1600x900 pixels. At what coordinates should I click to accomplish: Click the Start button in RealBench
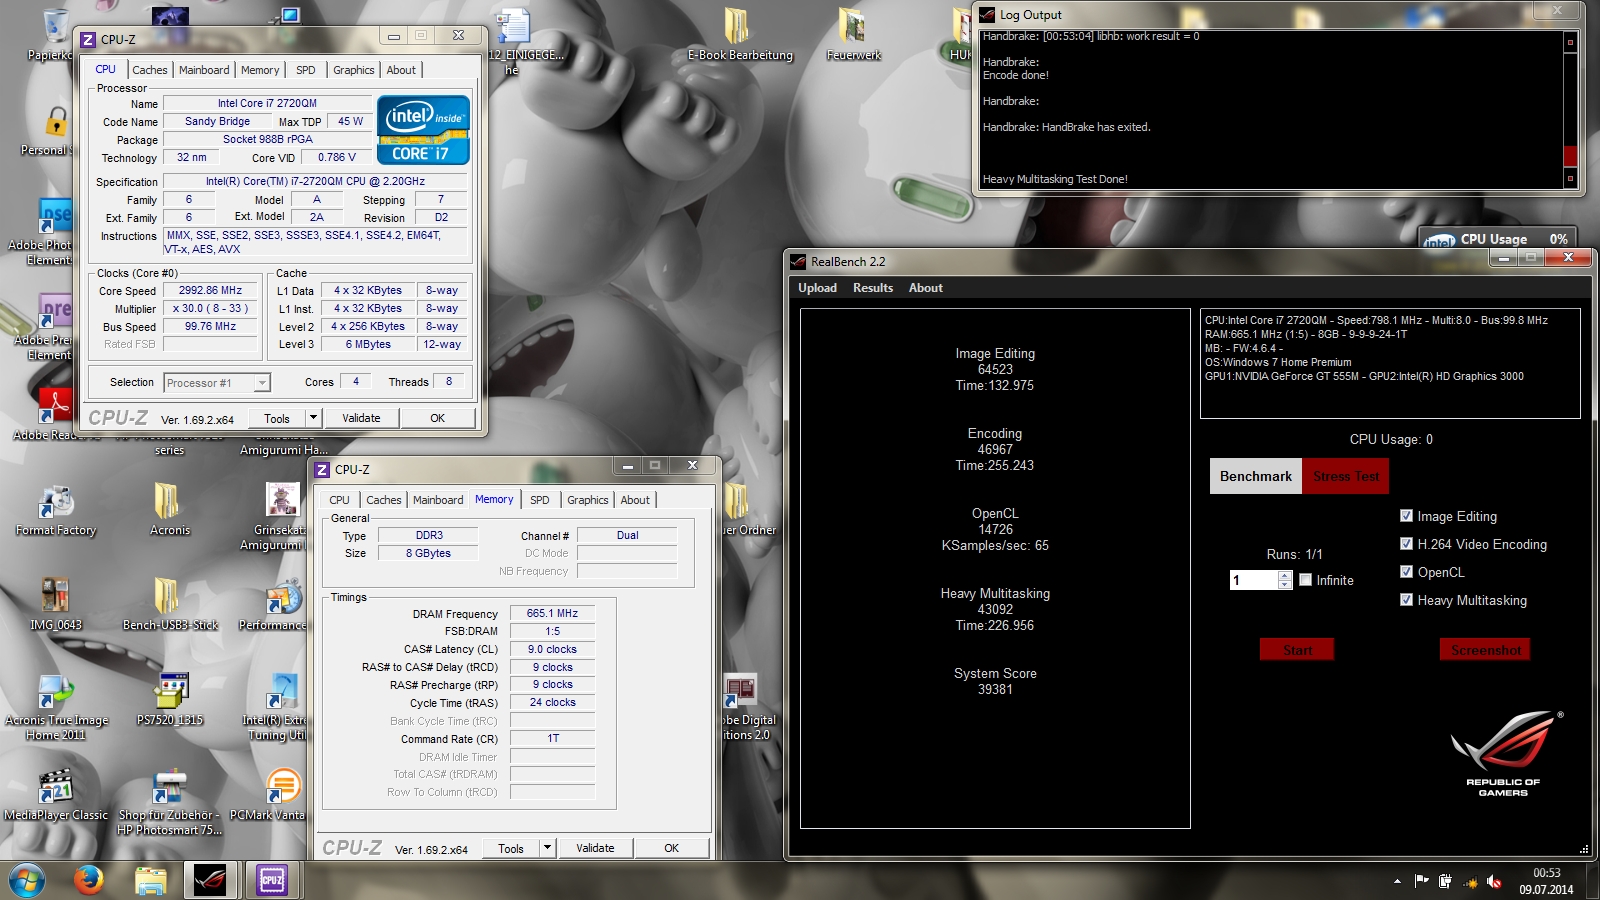tap(1297, 650)
